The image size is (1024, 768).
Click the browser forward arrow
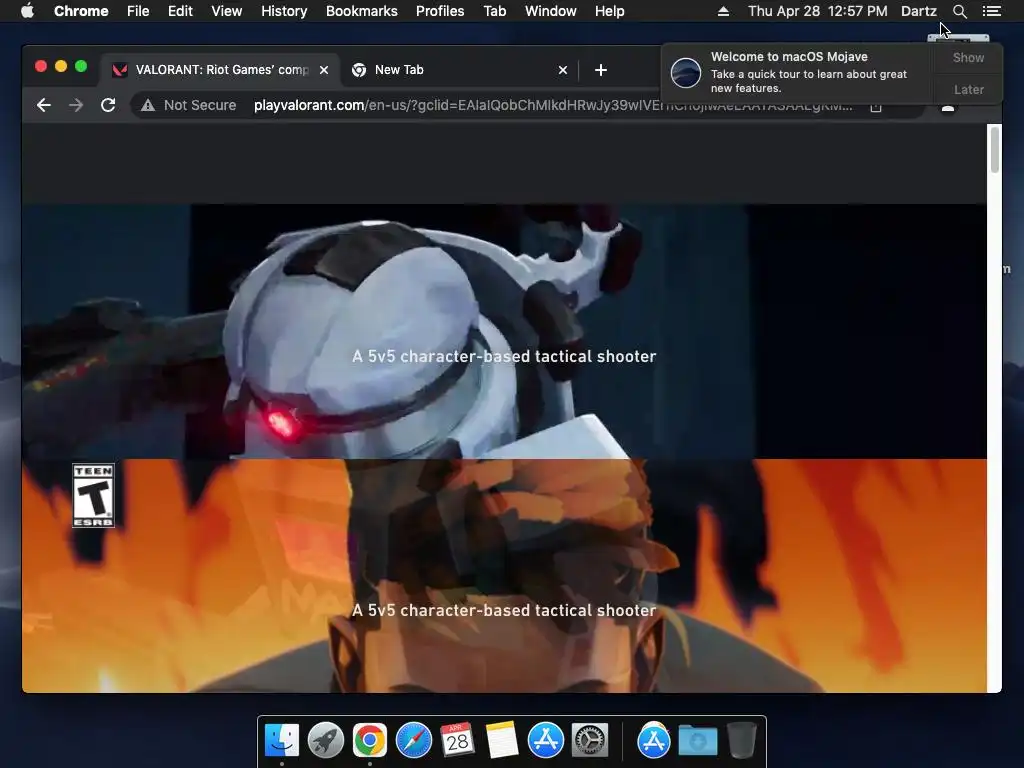point(76,105)
